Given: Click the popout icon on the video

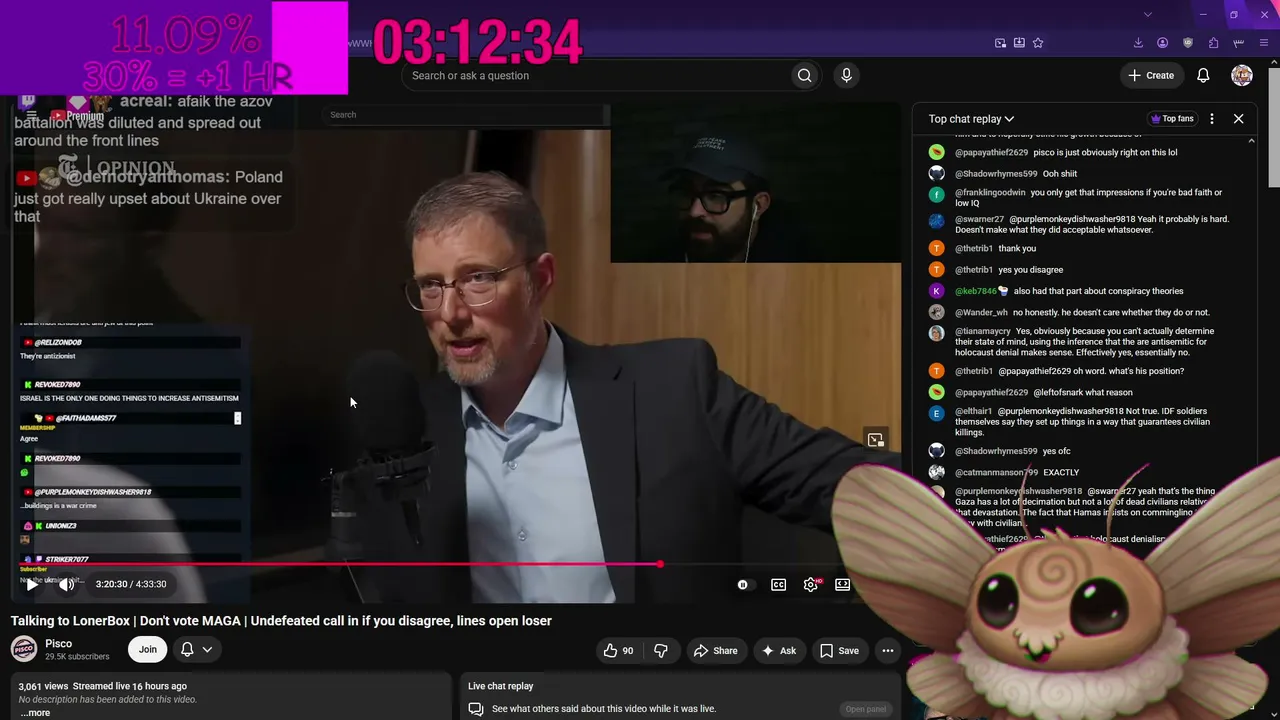Looking at the screenshot, I should coord(876,440).
